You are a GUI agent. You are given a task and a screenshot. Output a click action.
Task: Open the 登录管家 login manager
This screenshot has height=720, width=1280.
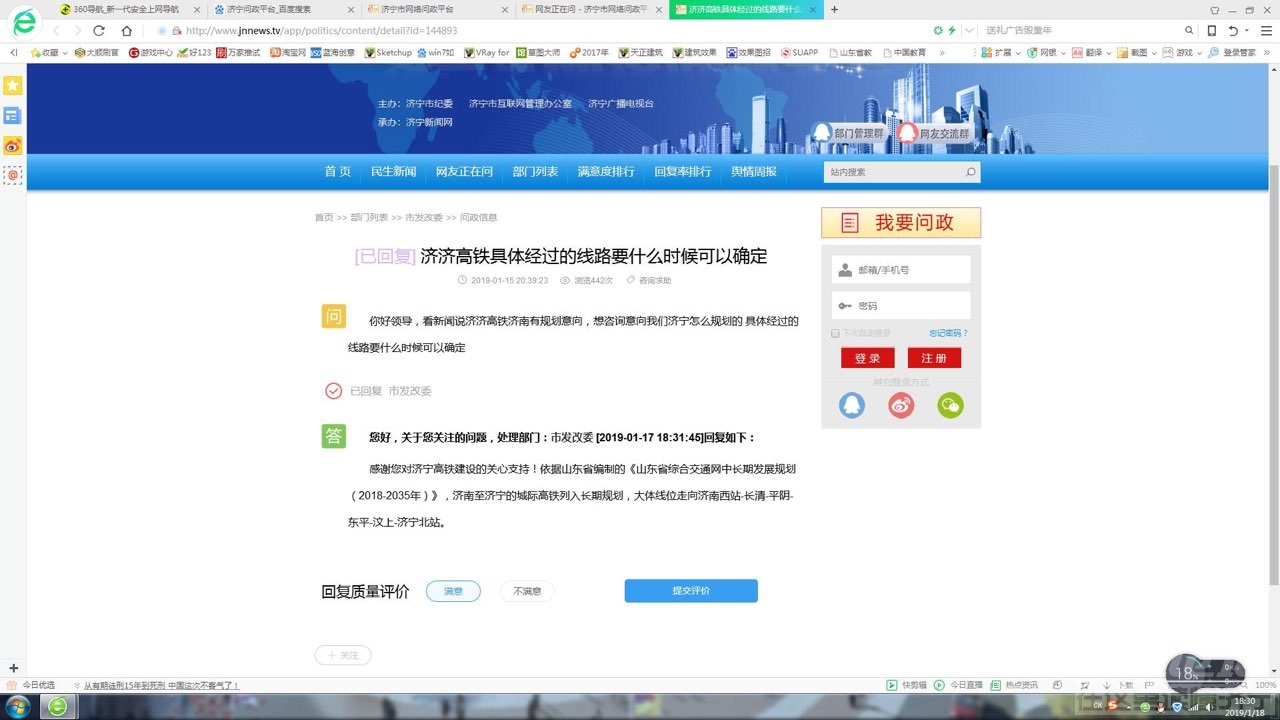click(1233, 52)
